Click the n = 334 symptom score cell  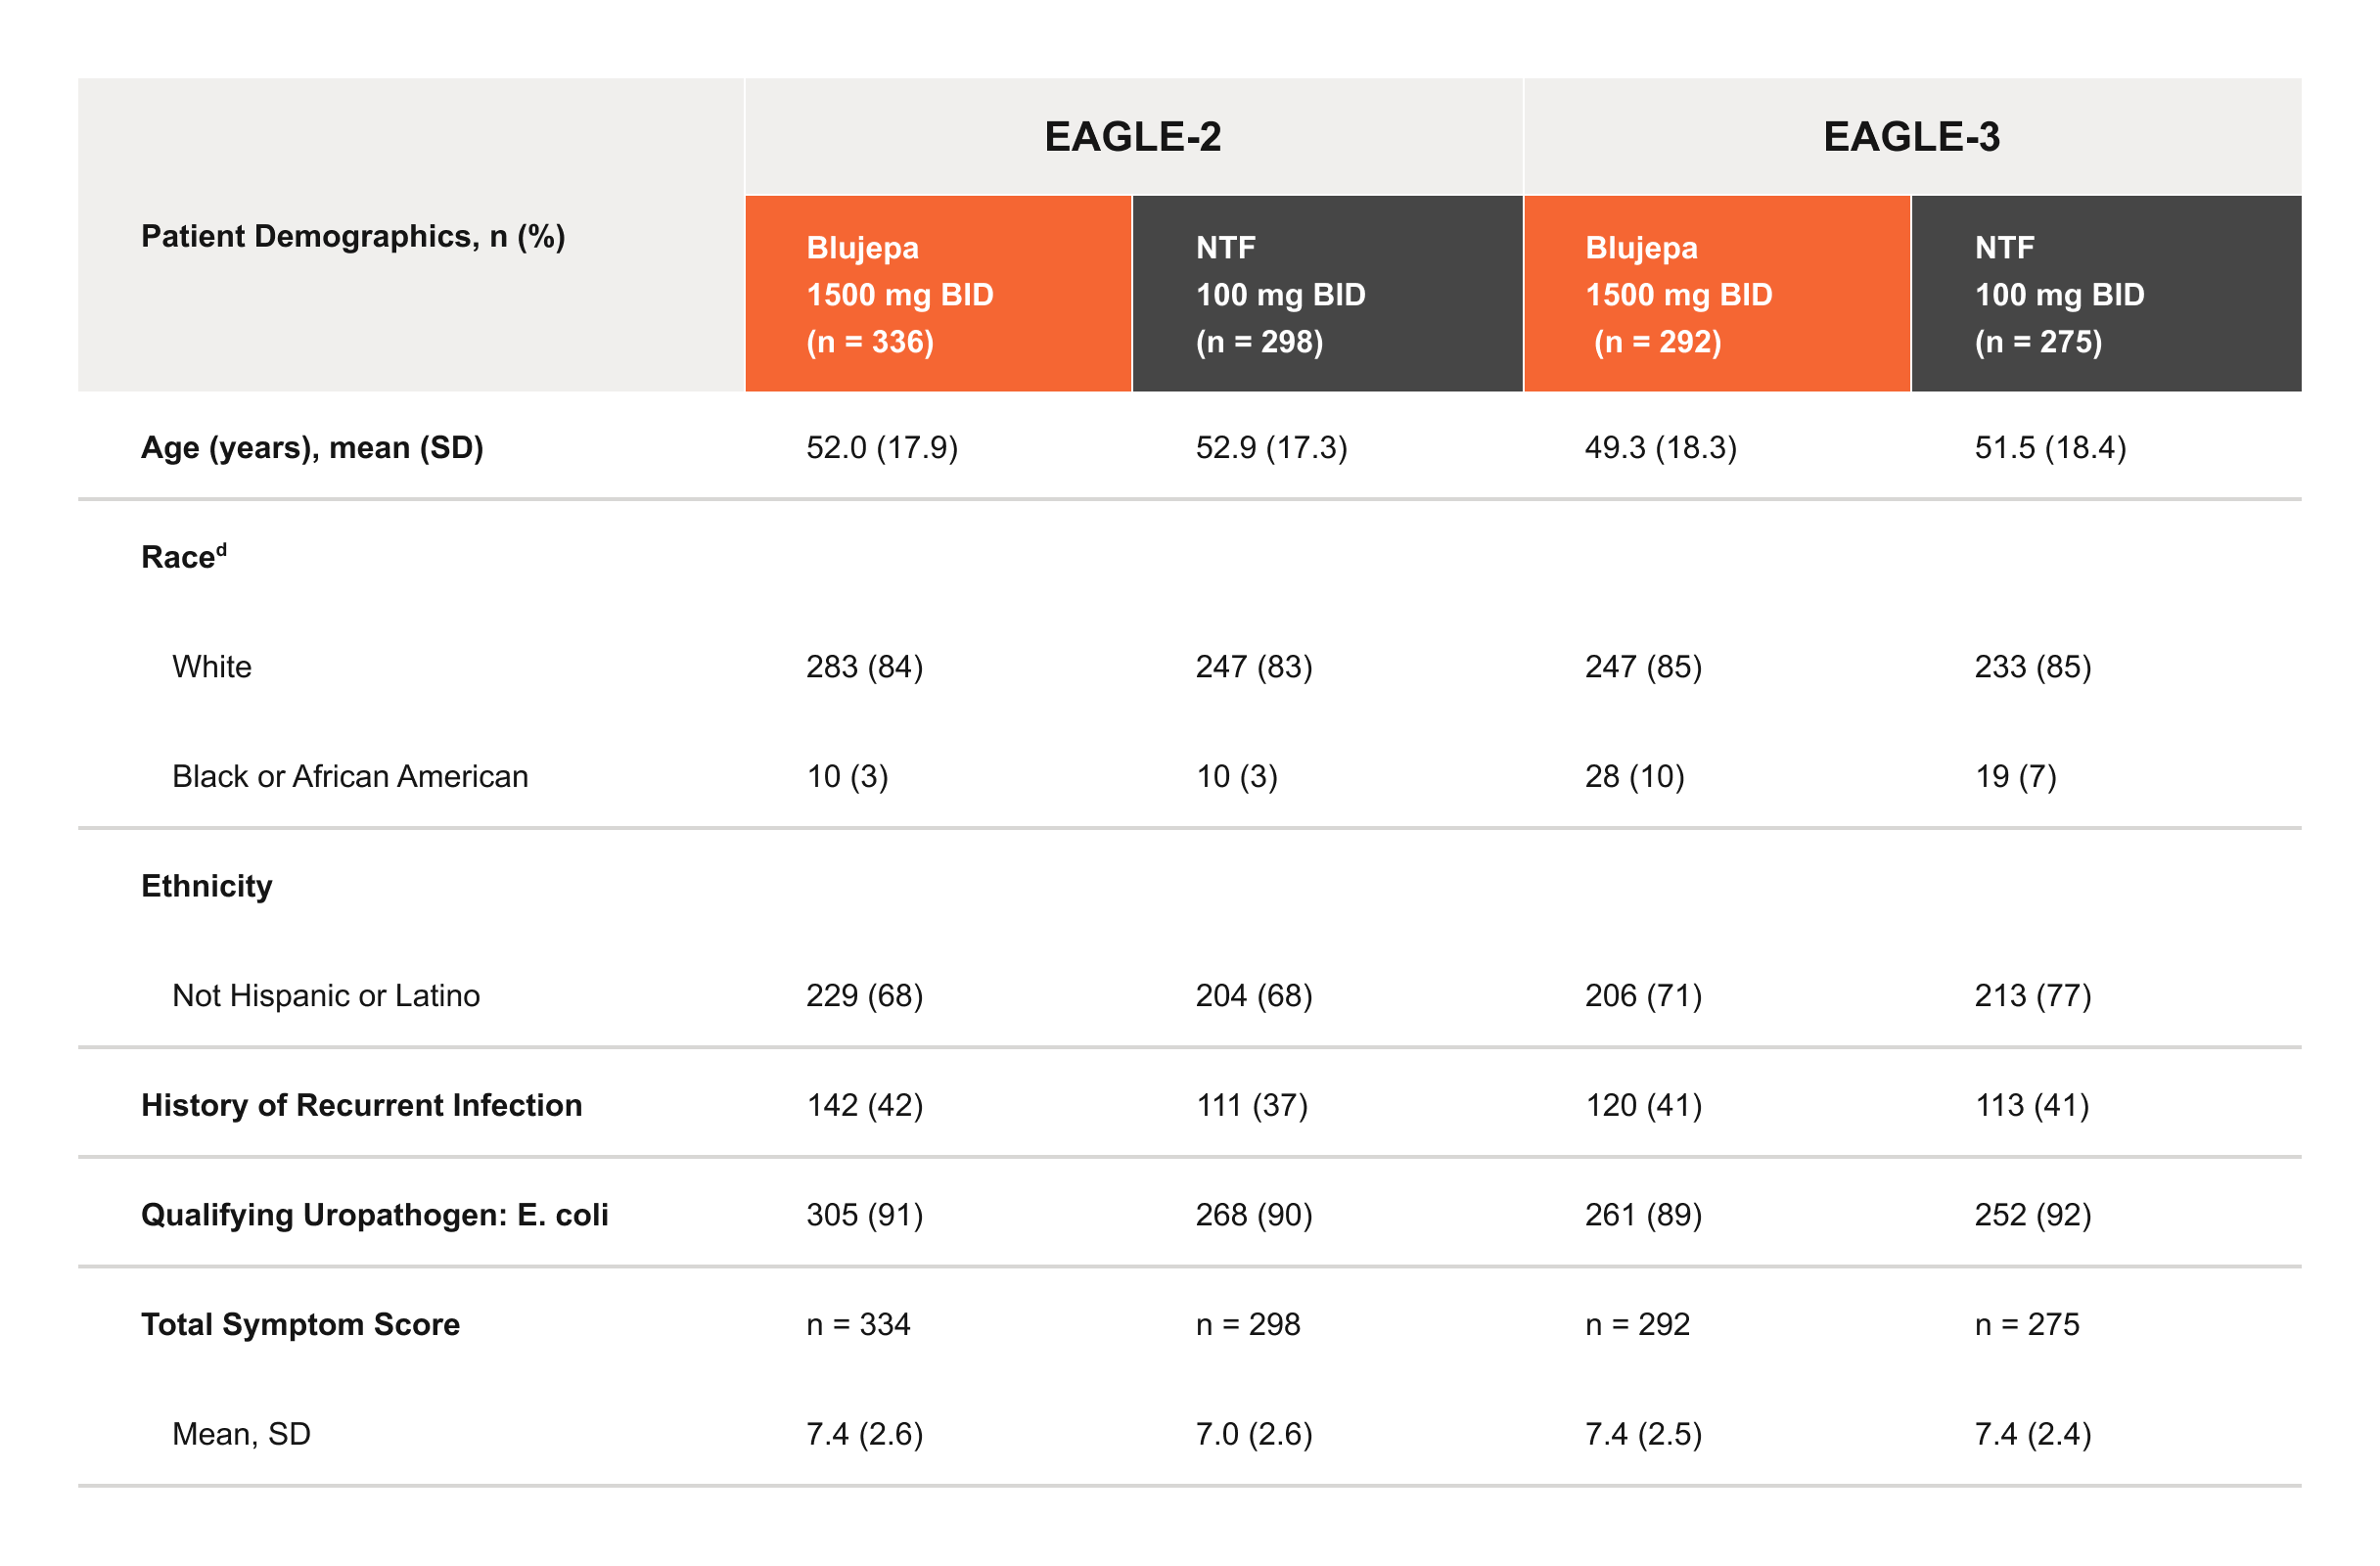pos(859,1325)
